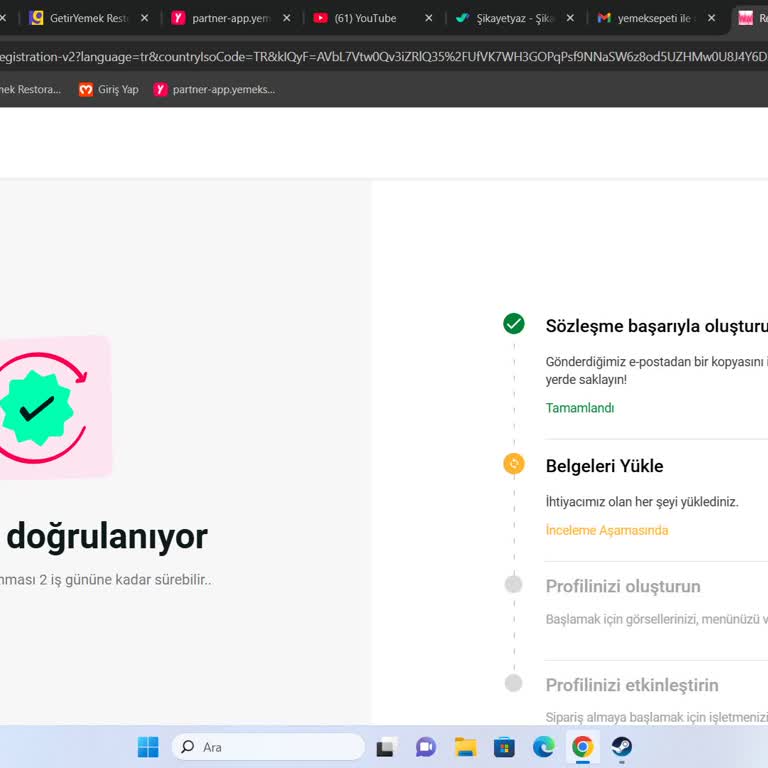Click the orange in-review status icon
This screenshot has height=768, width=768.
pyautogui.click(x=514, y=463)
